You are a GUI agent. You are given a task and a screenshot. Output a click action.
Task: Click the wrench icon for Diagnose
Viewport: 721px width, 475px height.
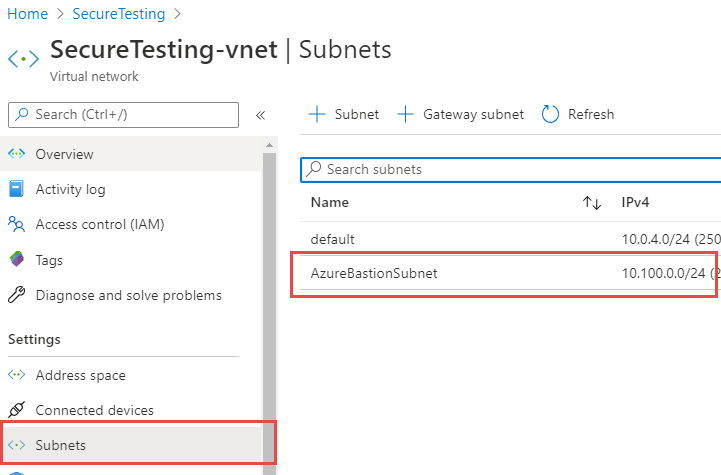coord(17,294)
